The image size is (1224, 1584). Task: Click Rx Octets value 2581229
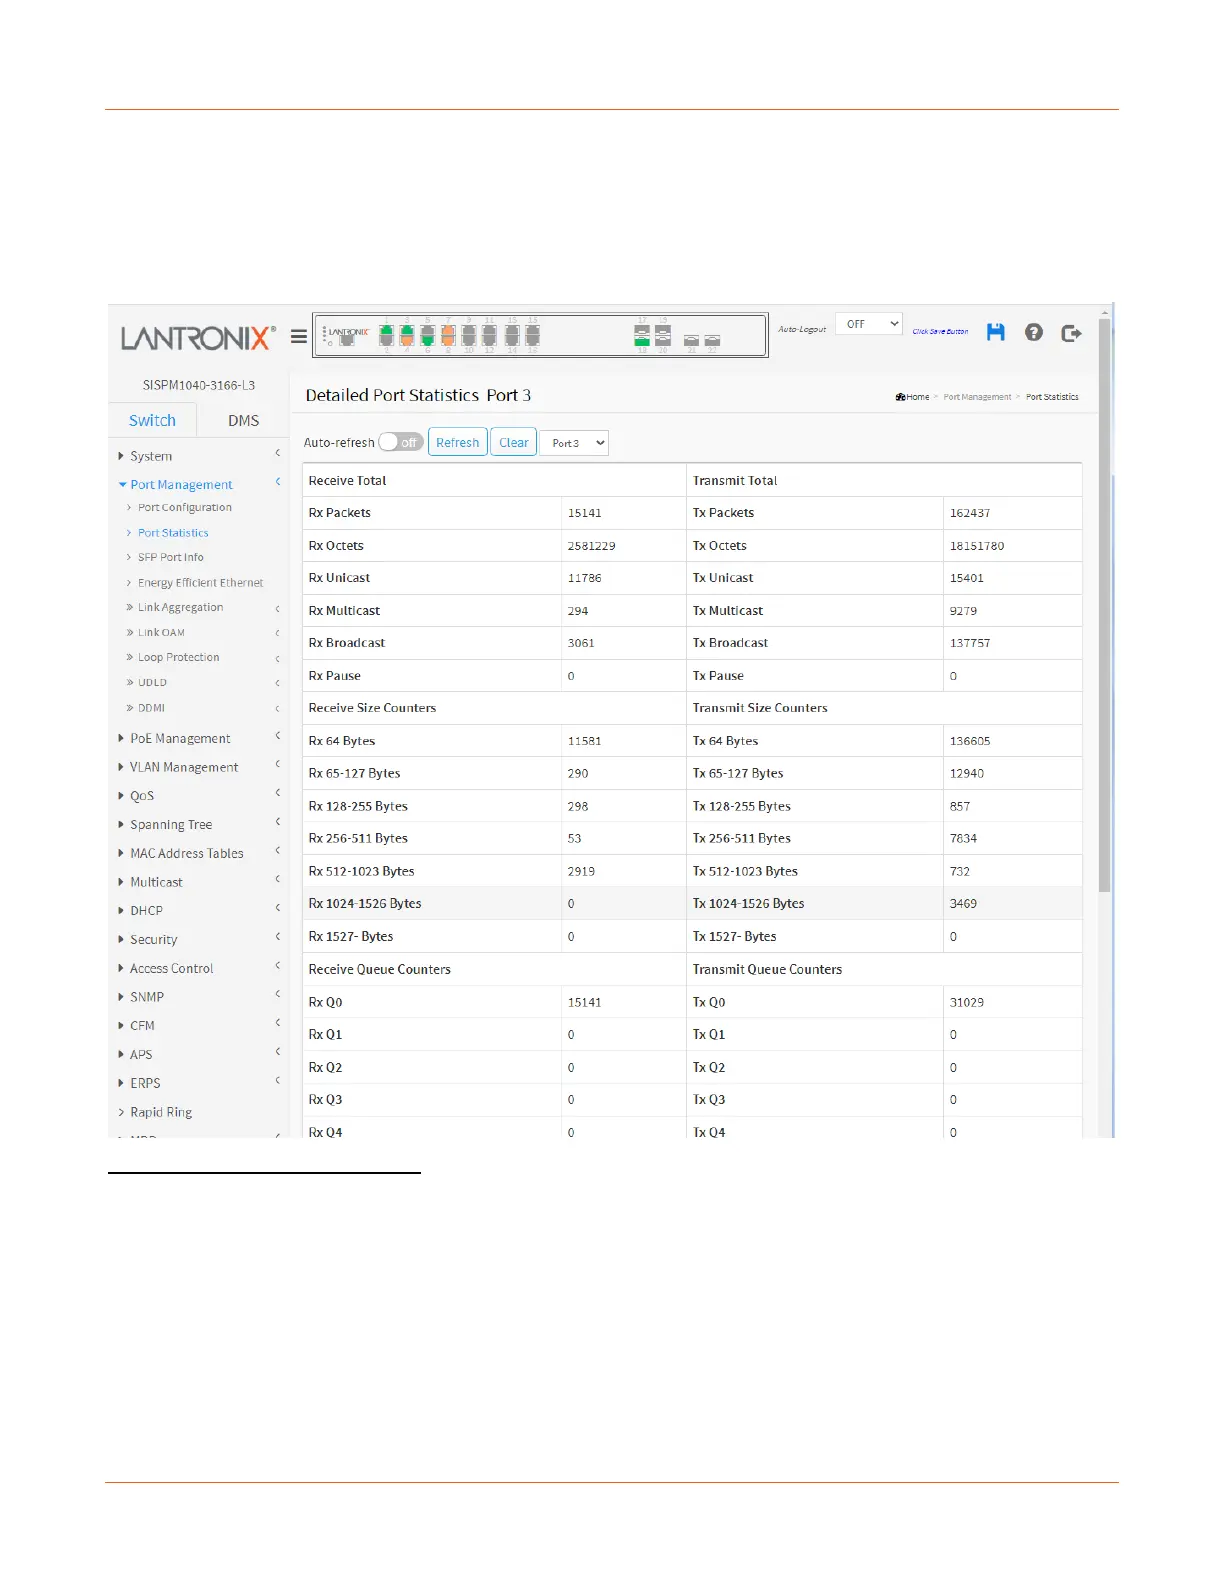[x=592, y=546]
